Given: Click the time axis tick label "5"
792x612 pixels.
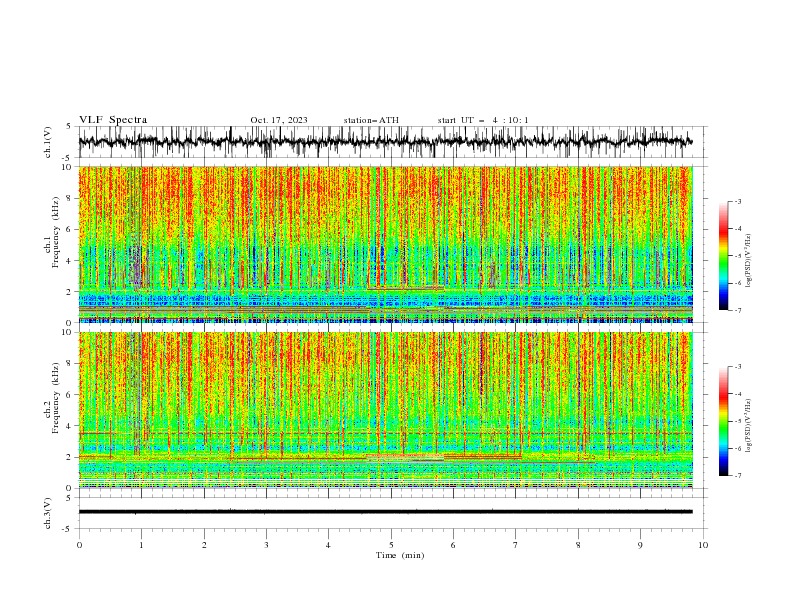Looking at the screenshot, I should click(x=391, y=545).
